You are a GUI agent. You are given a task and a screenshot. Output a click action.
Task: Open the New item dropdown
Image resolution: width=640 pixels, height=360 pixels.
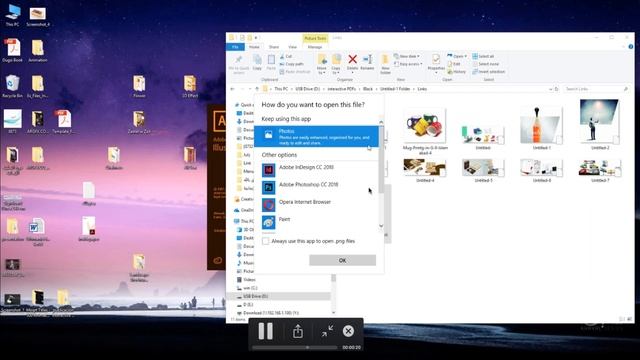[407, 56]
